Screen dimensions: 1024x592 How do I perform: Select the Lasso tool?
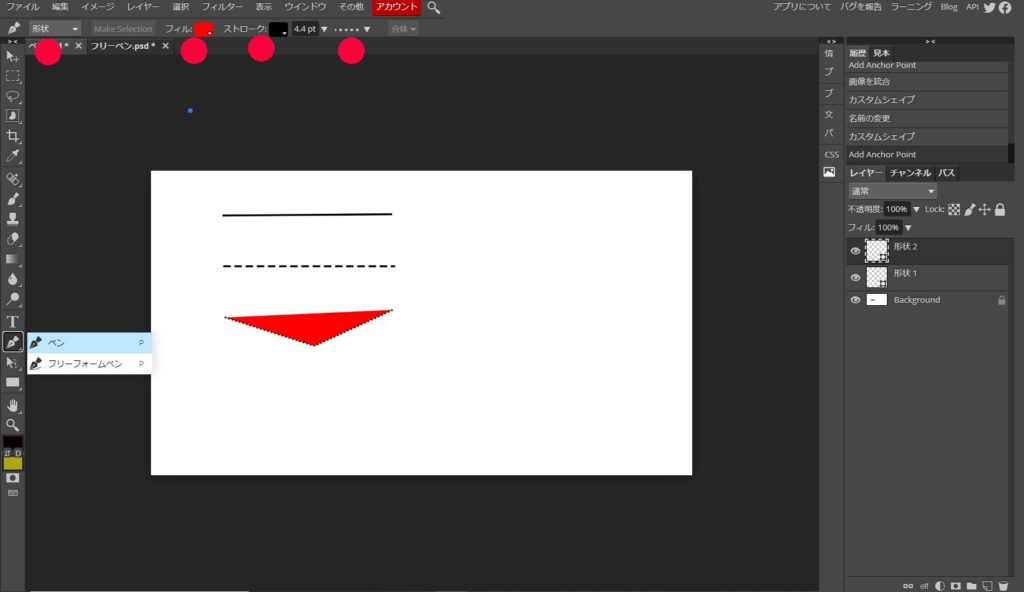tap(13, 96)
